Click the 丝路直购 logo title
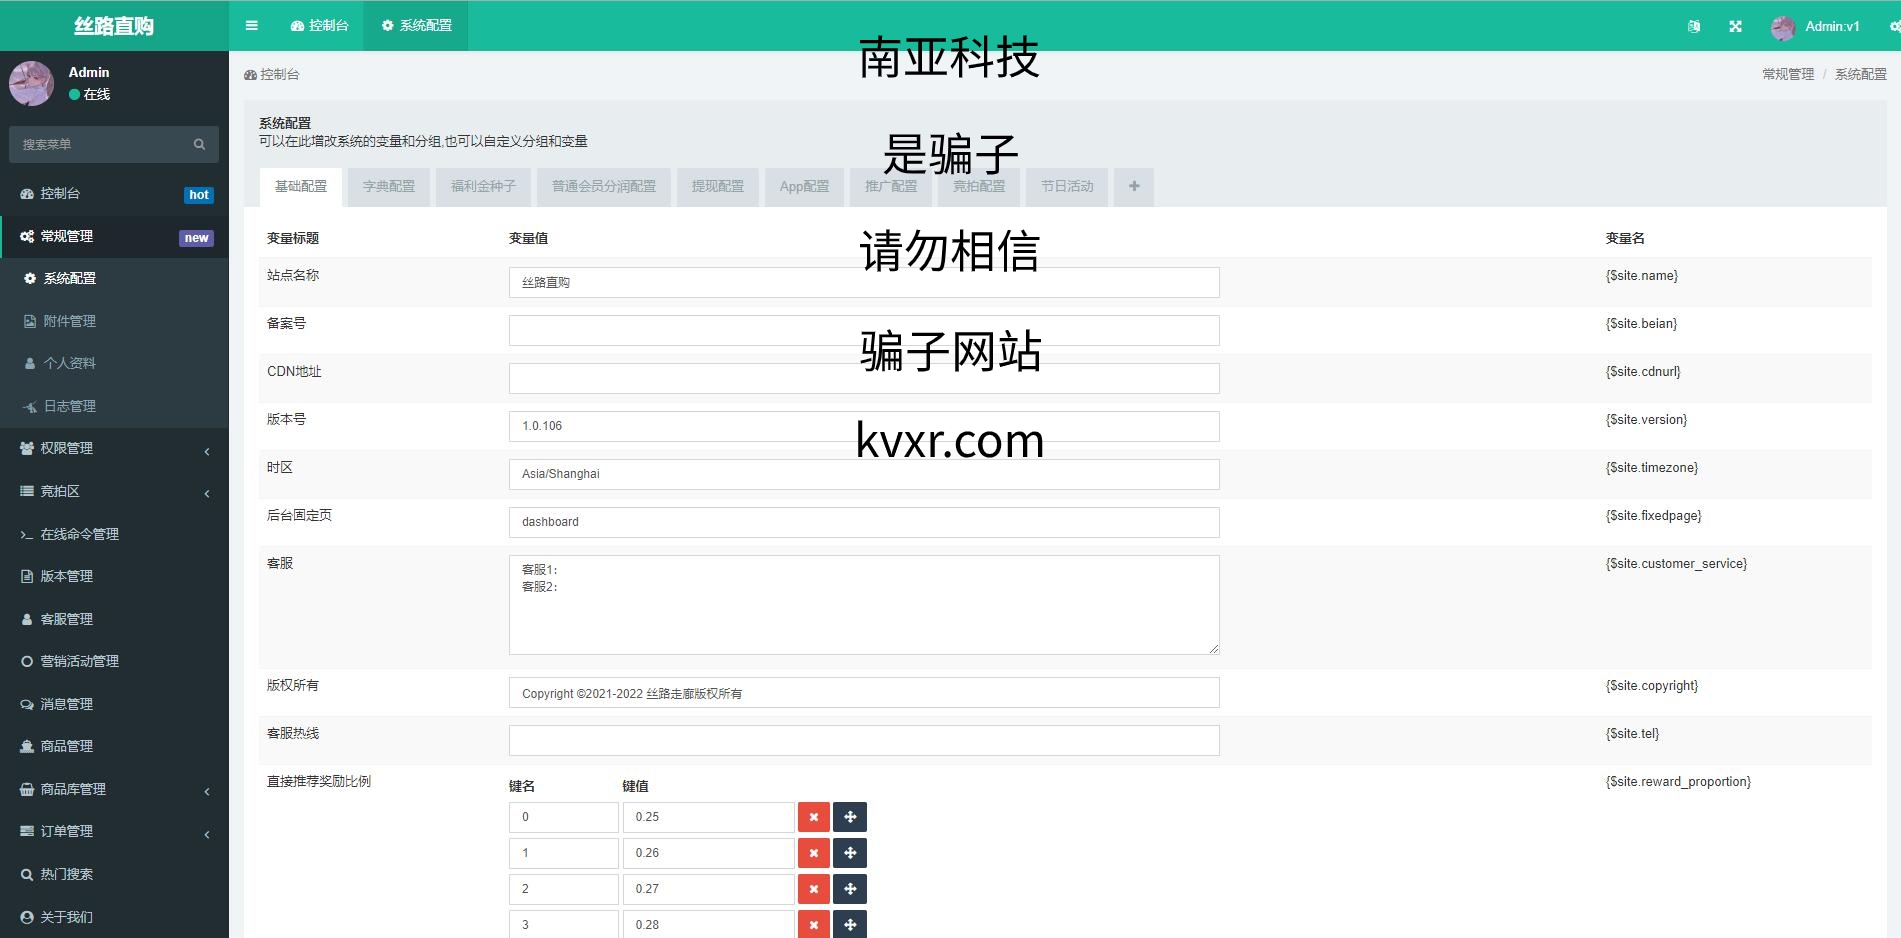Image resolution: width=1901 pixels, height=938 pixels. (x=114, y=26)
